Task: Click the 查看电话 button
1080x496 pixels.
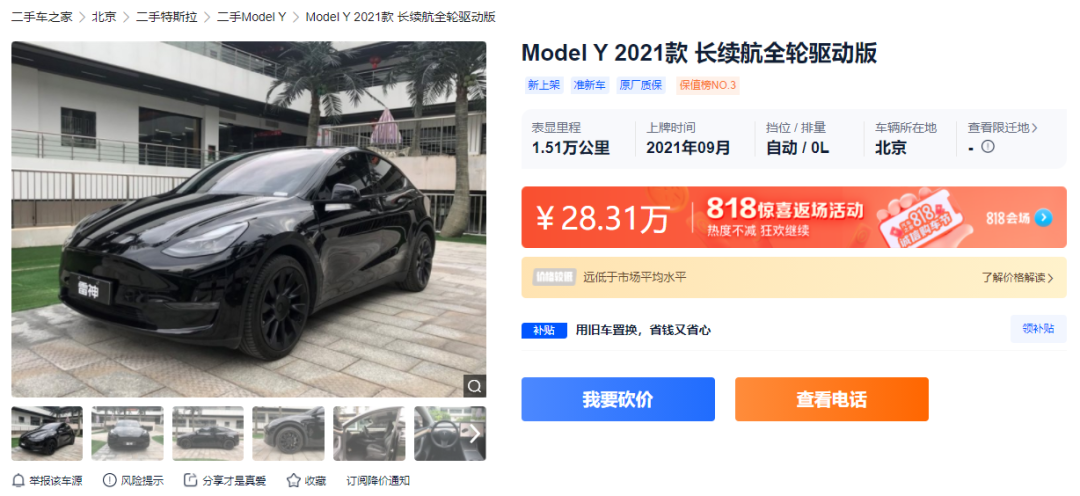Action: coord(831,399)
